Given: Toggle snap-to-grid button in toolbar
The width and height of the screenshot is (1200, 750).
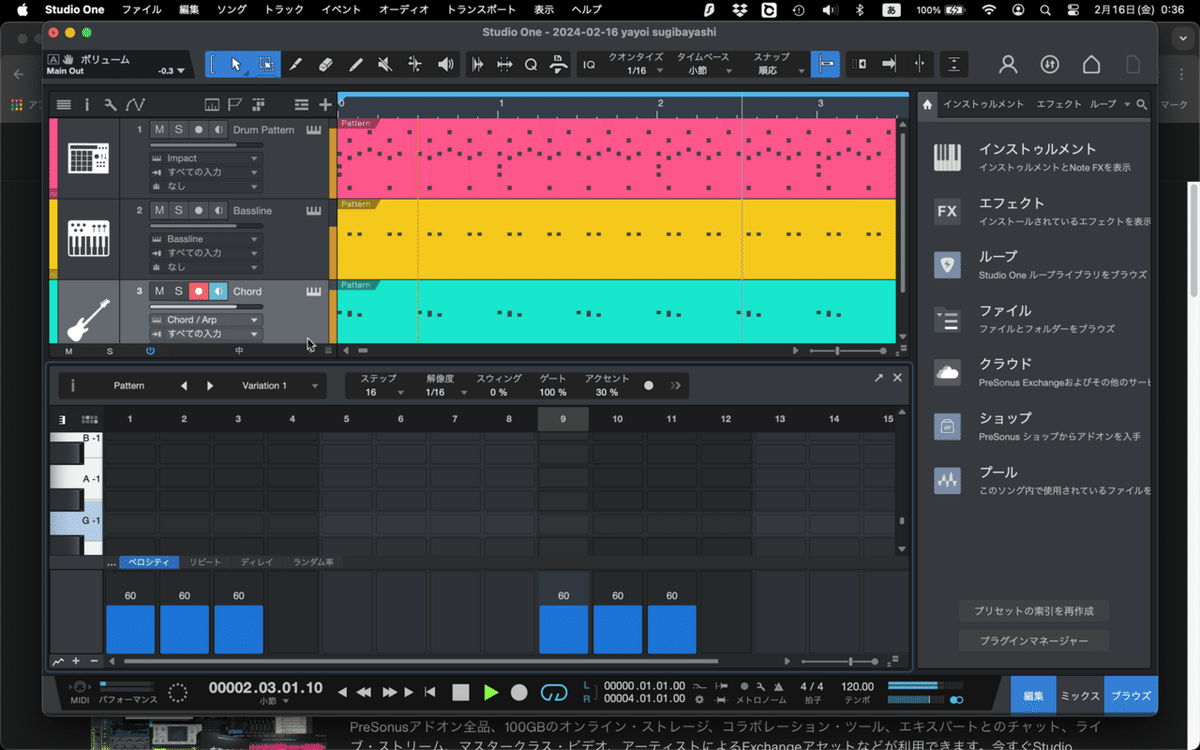Looking at the screenshot, I should [825, 64].
